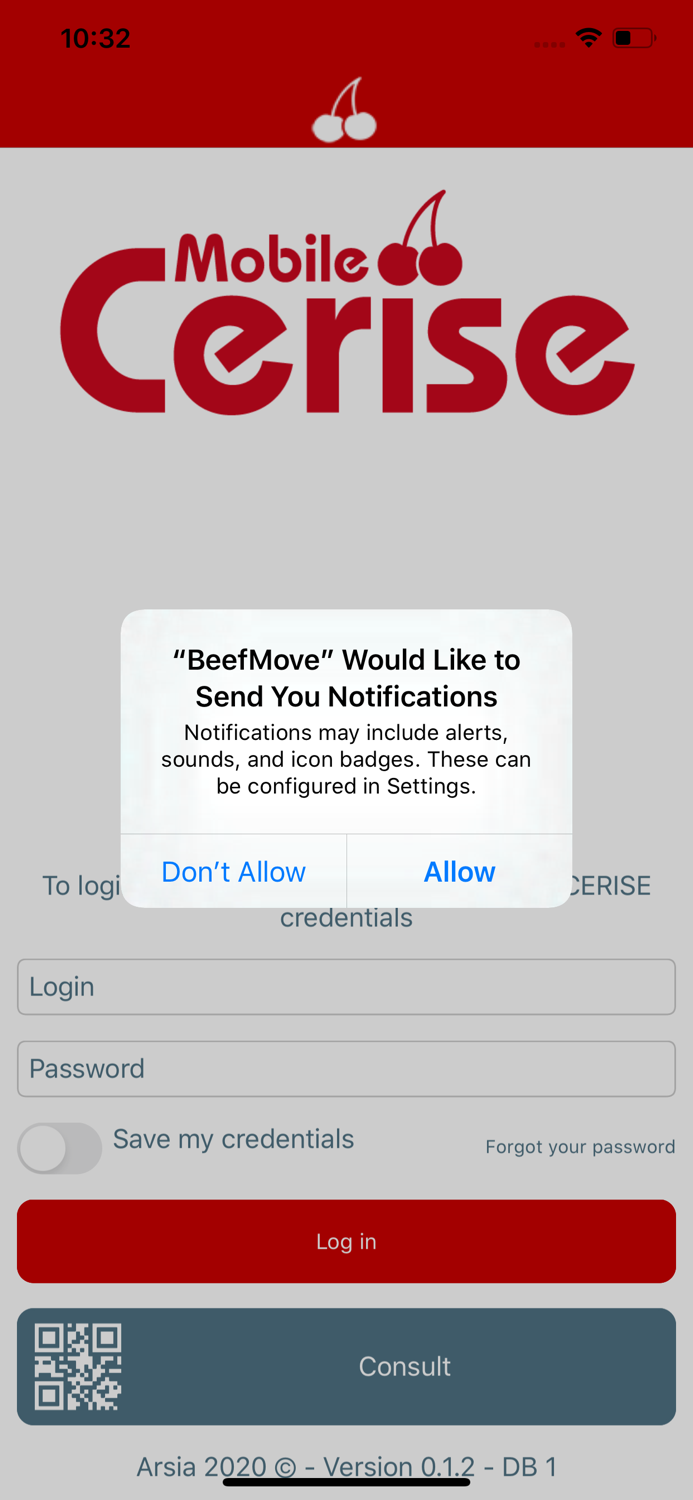Image resolution: width=693 pixels, height=1500 pixels.
Task: Click the Wi-Fi icon in the status bar
Action: tap(588, 37)
